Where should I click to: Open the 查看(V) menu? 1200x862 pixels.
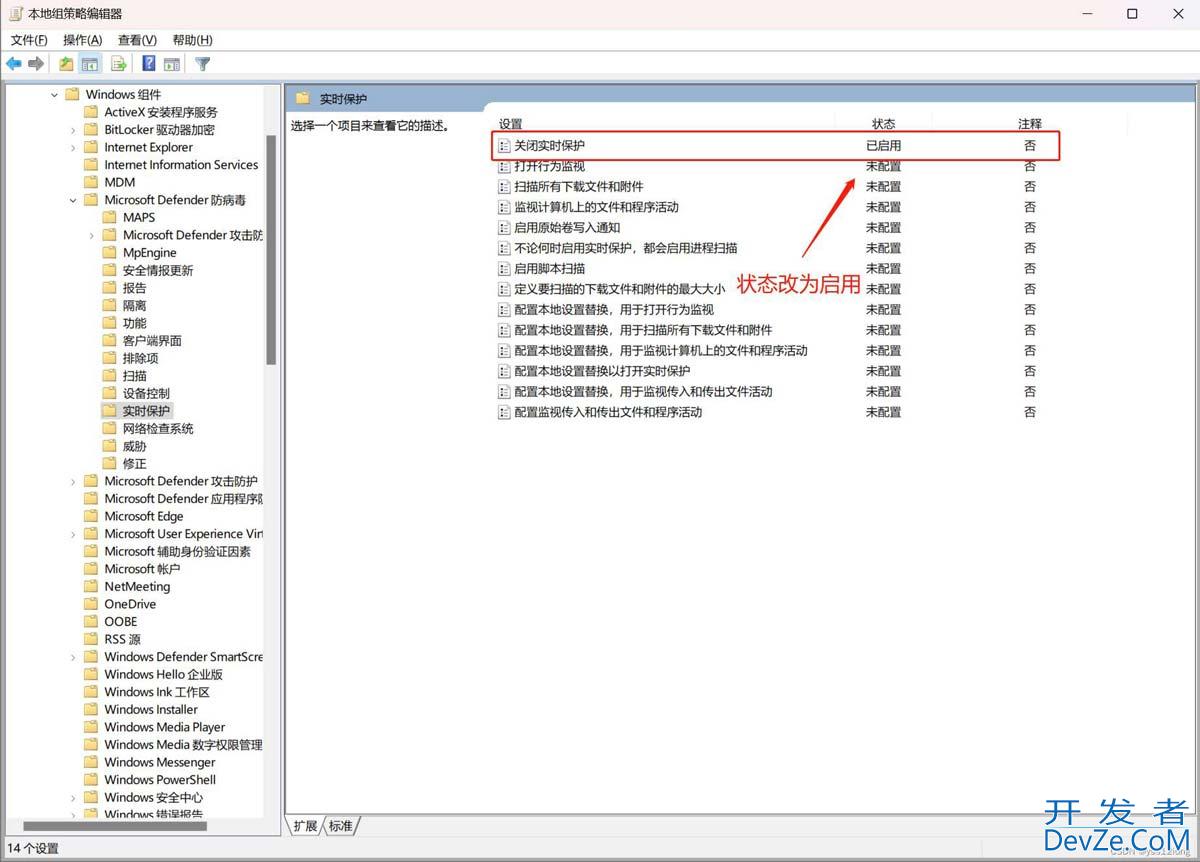[137, 40]
